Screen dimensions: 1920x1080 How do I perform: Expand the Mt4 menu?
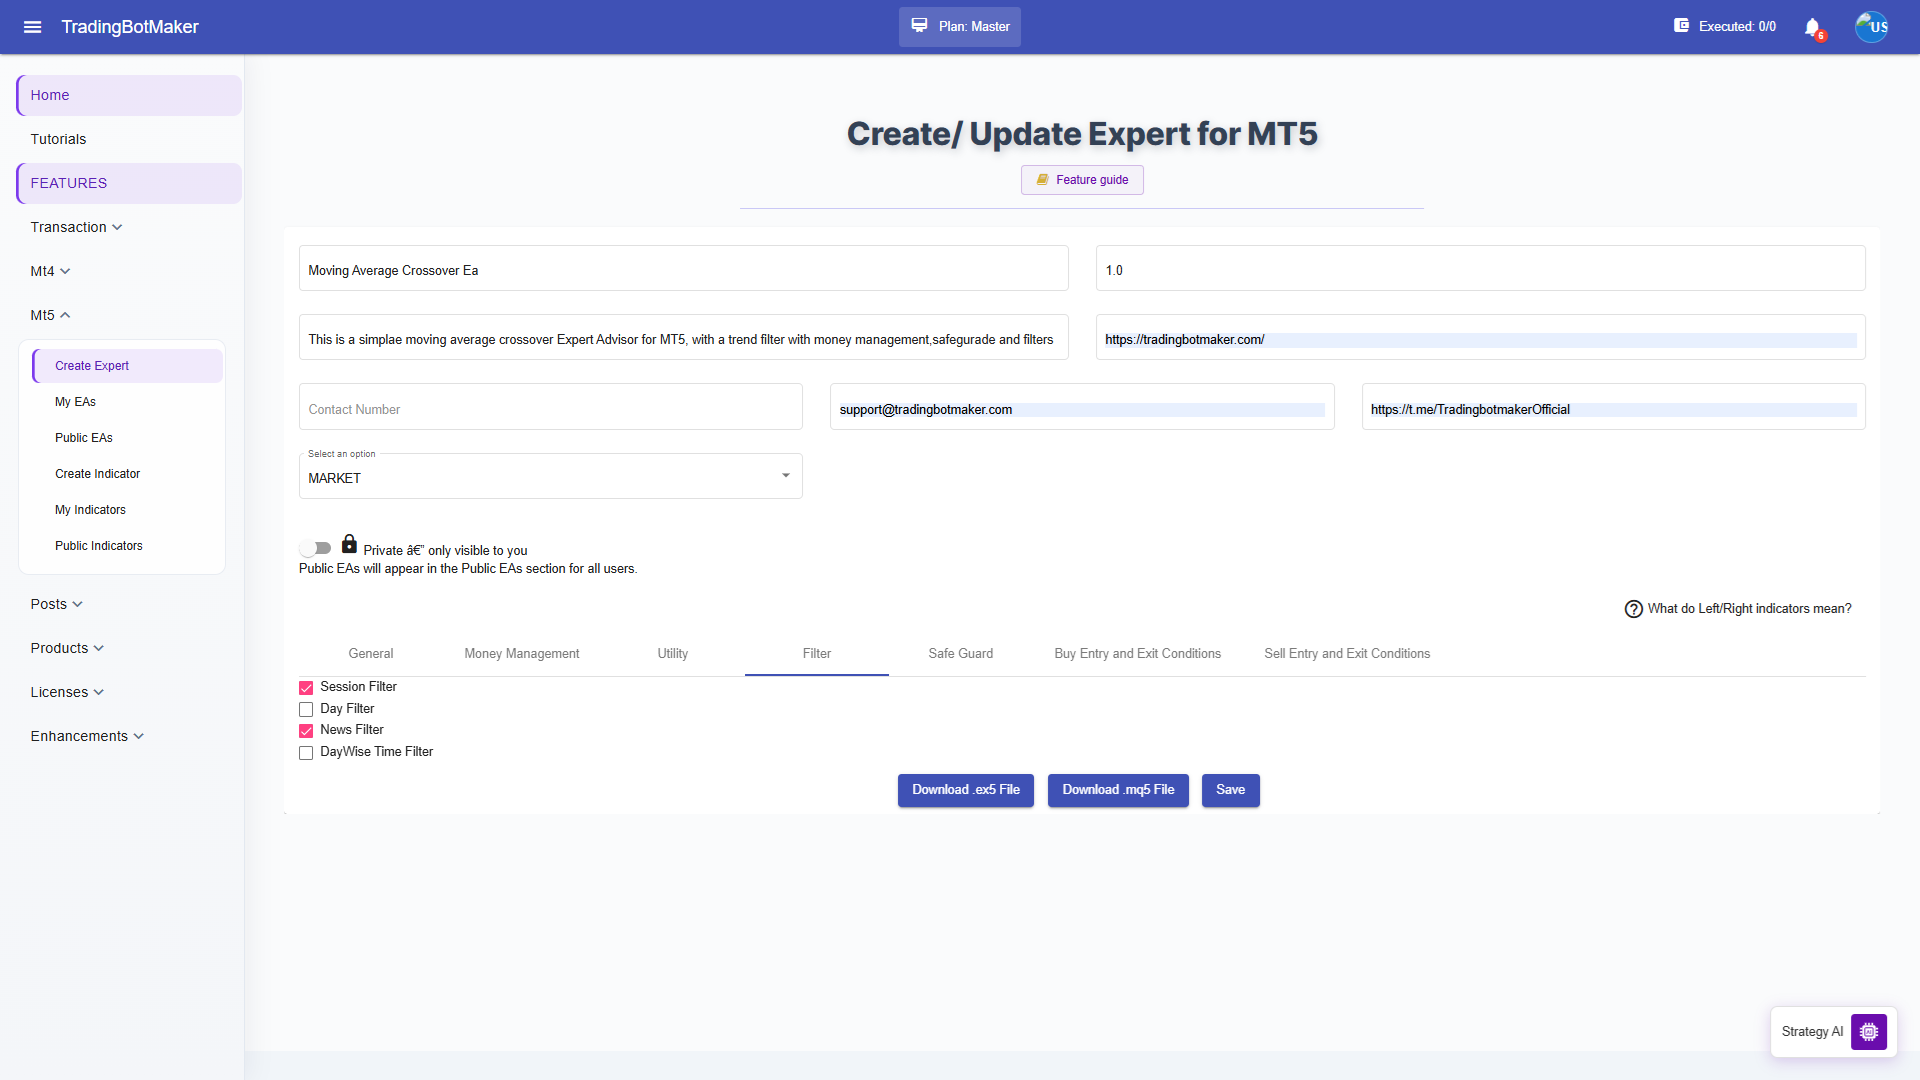click(50, 271)
